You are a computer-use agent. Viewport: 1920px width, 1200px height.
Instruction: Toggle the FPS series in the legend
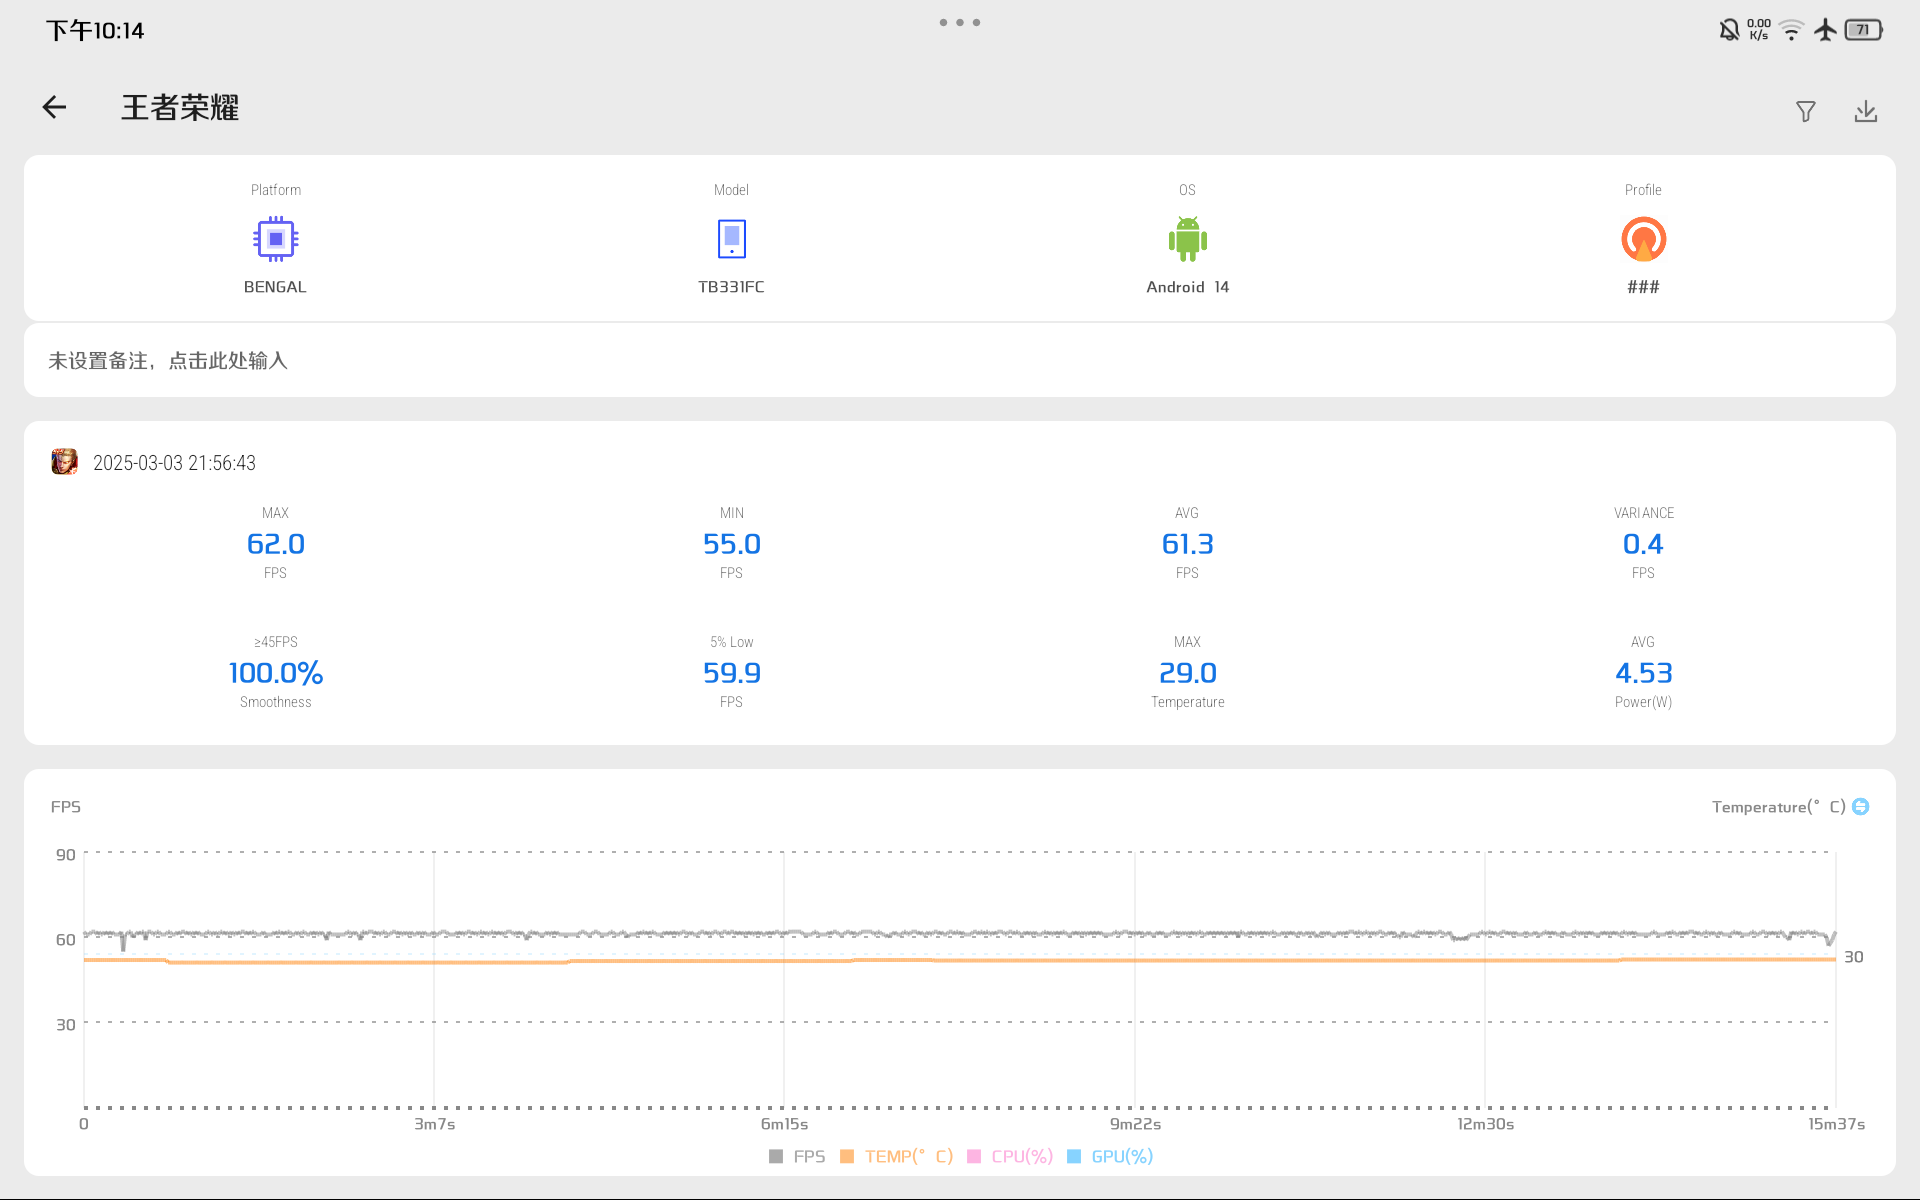797,1156
